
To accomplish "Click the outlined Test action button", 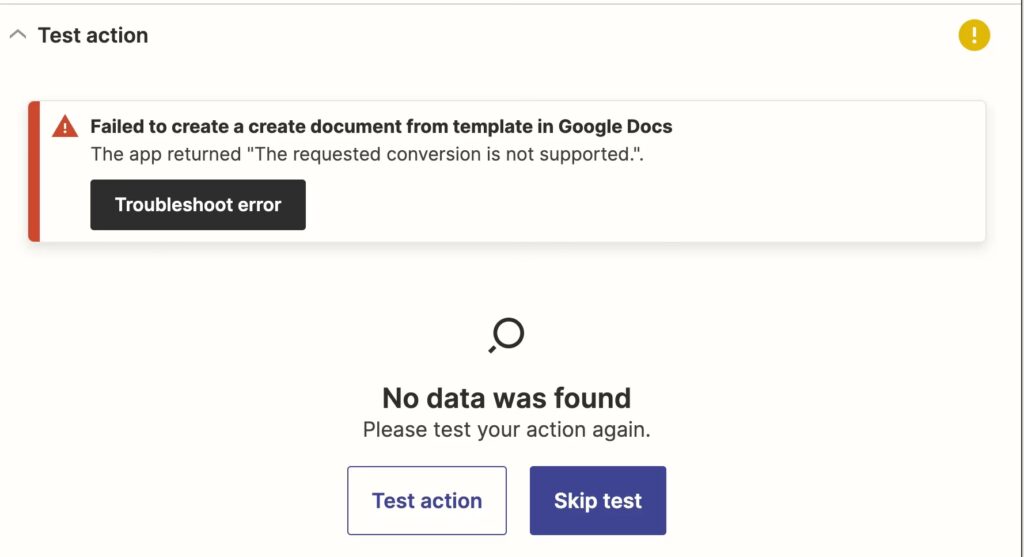I will point(427,500).
